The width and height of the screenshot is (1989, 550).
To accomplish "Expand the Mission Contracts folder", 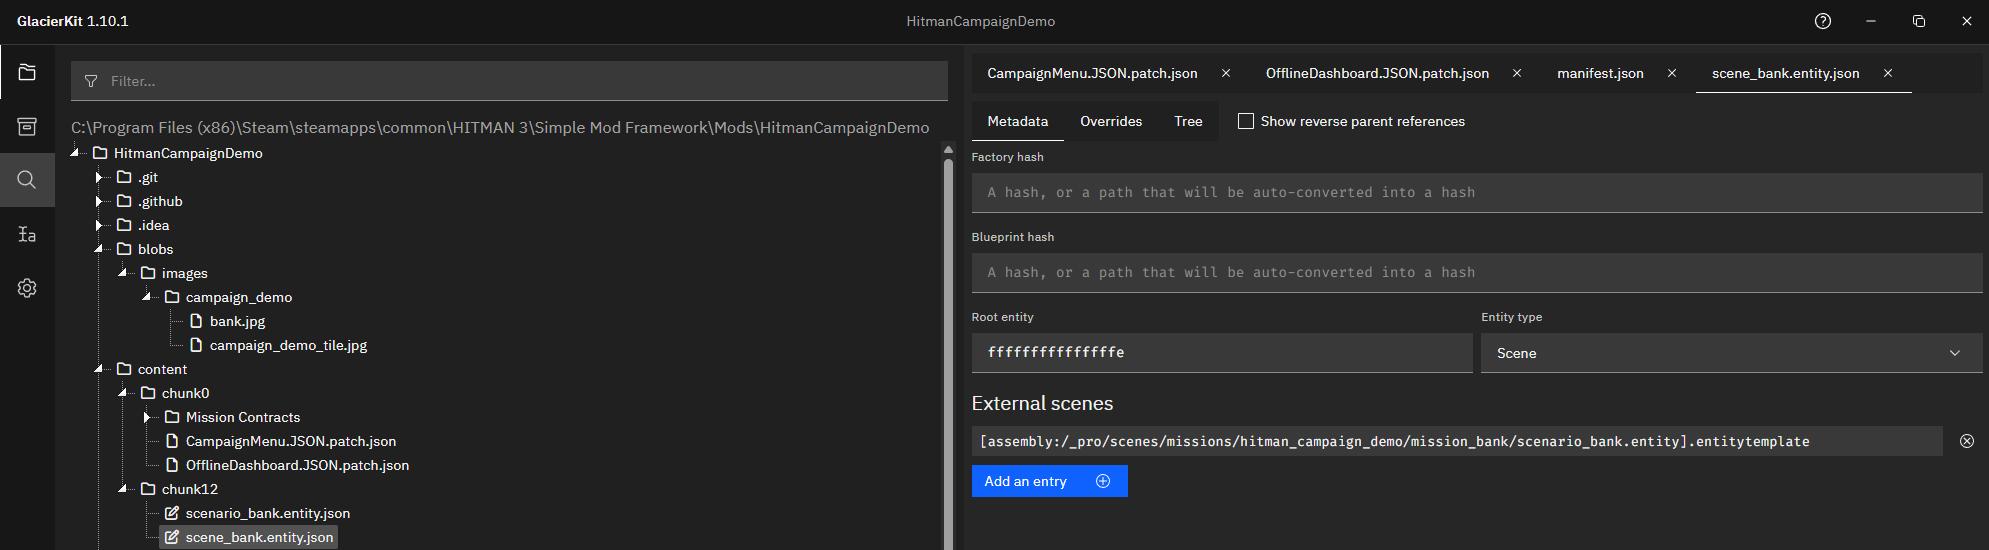I will pos(147,417).
